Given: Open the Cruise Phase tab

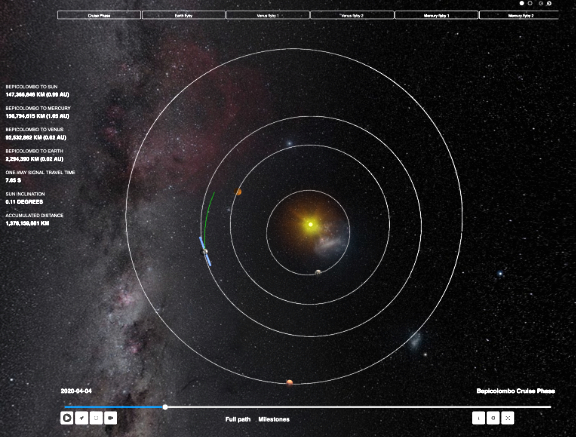Looking at the screenshot, I should click(99, 15).
